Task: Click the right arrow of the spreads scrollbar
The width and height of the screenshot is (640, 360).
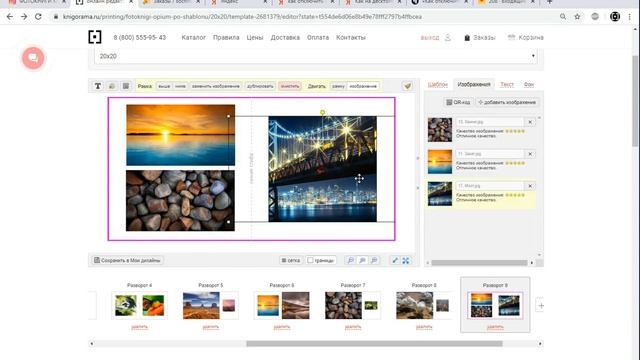Action: click(540, 344)
